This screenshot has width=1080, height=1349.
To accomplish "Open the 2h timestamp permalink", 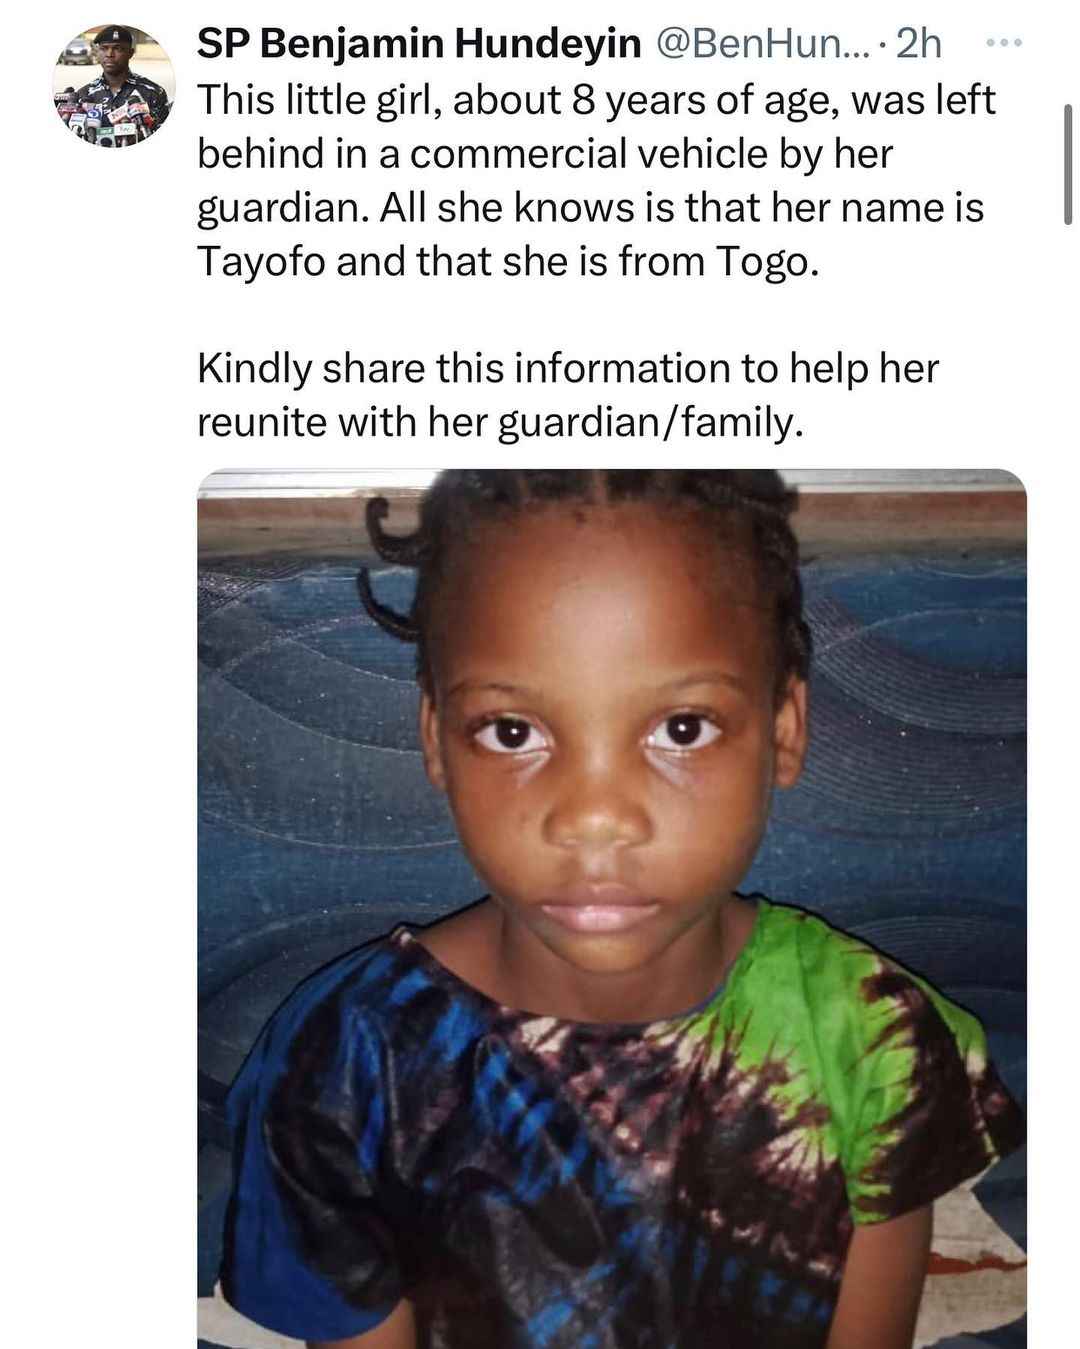I will click(x=919, y=44).
